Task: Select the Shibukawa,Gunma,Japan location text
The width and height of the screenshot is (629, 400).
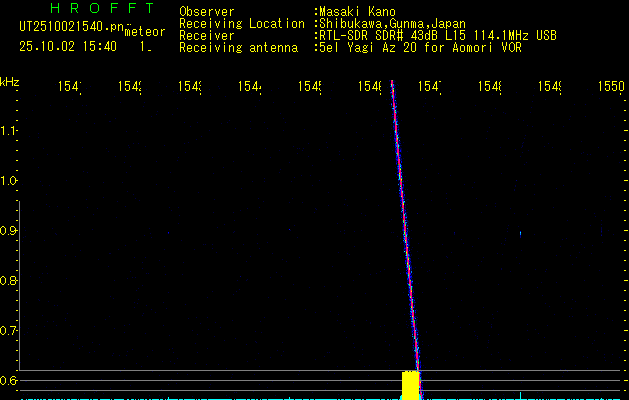Action: [x=392, y=23]
